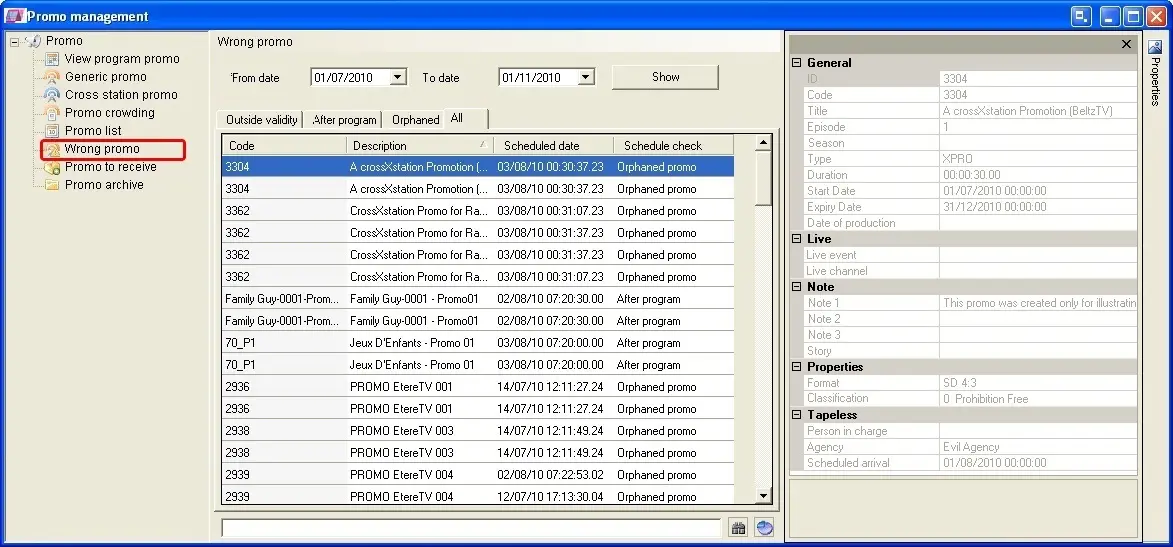Click the Generic promo tree icon
The height and width of the screenshot is (547, 1173).
52,77
